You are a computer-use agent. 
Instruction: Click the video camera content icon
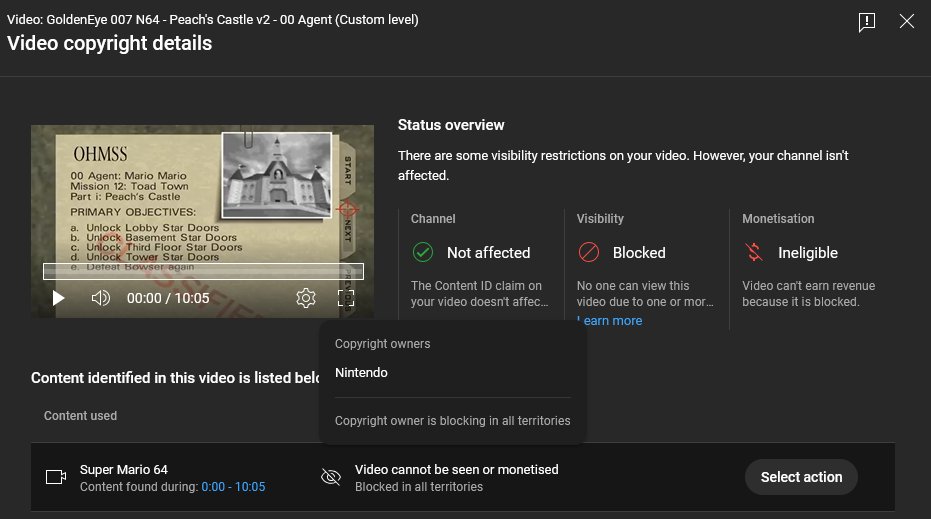pyautogui.click(x=56, y=477)
